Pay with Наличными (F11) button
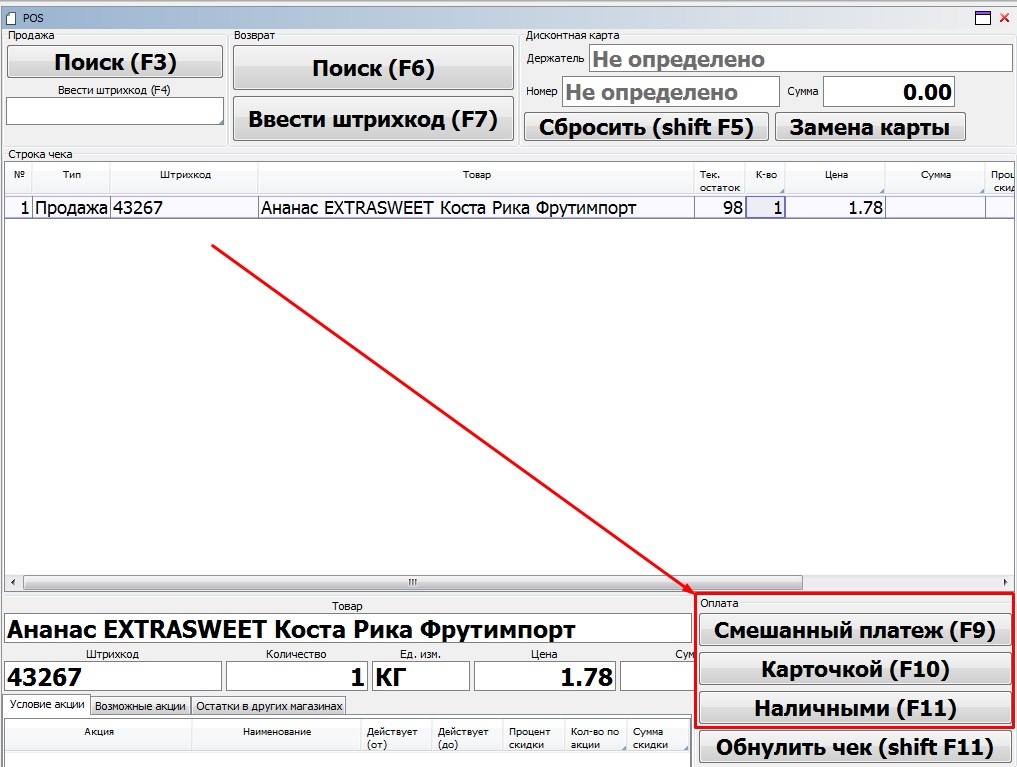This screenshot has height=767, width=1017. (855, 708)
